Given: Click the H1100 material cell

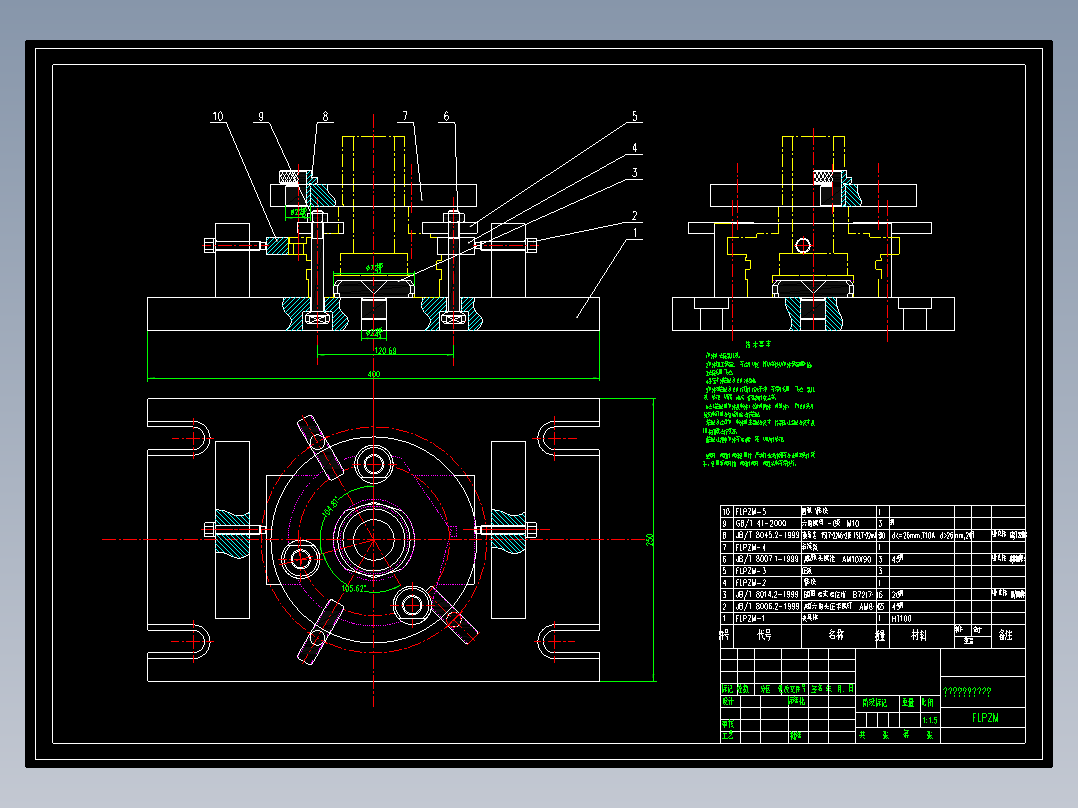Looking at the screenshot, I should pyautogui.click(x=903, y=617).
